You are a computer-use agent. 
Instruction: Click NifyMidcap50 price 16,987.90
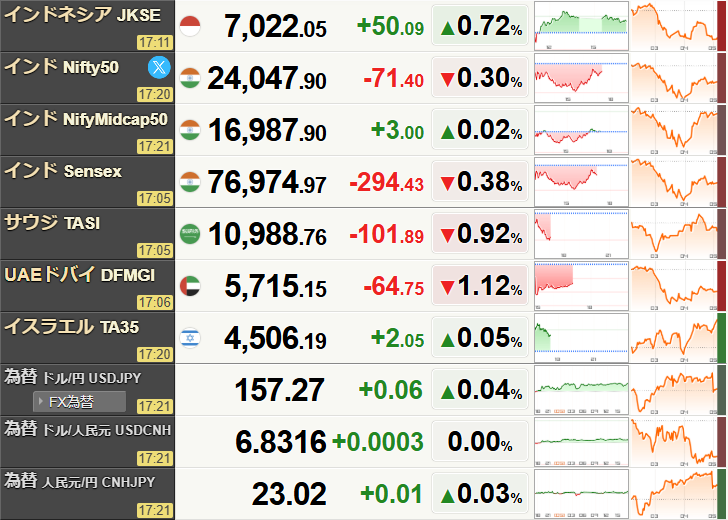pos(267,130)
